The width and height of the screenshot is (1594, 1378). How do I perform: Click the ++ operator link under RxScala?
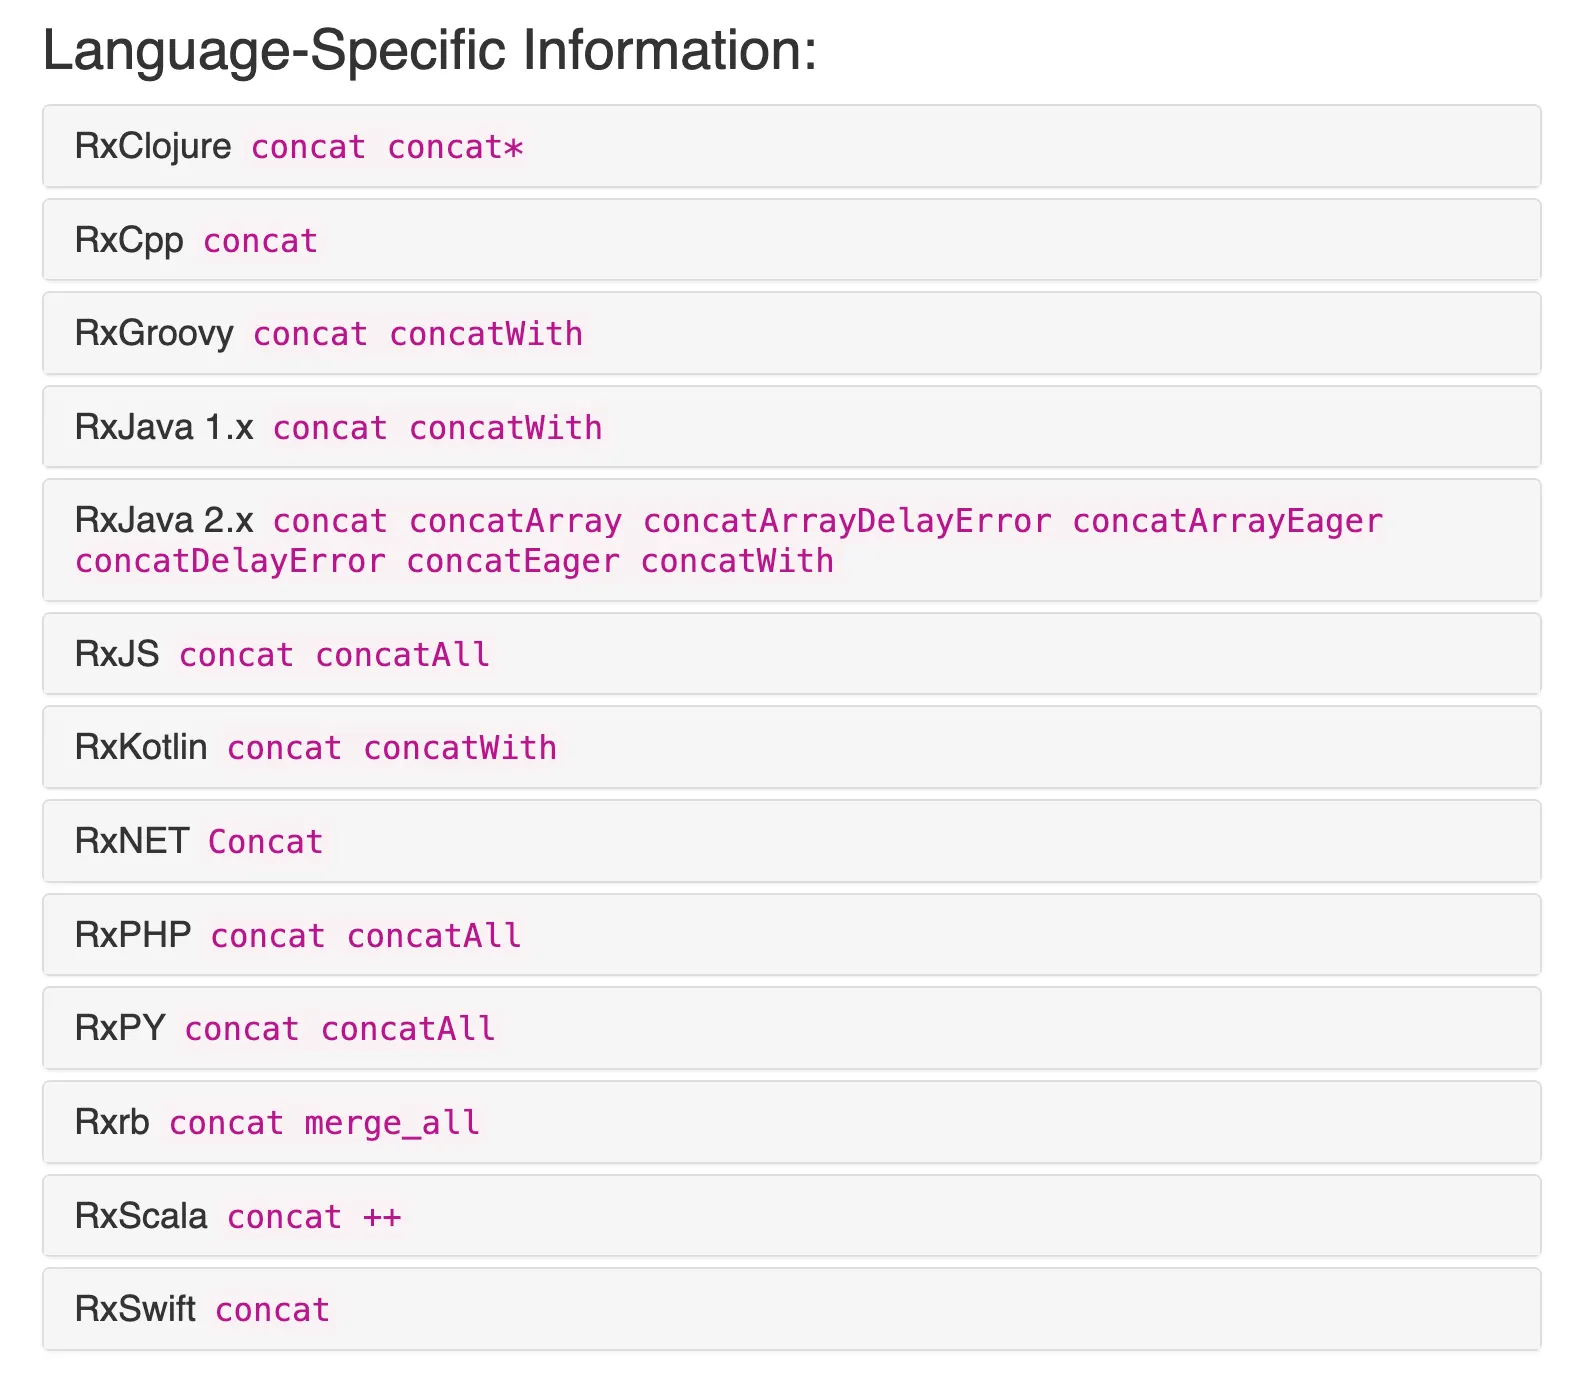[x=382, y=1217]
